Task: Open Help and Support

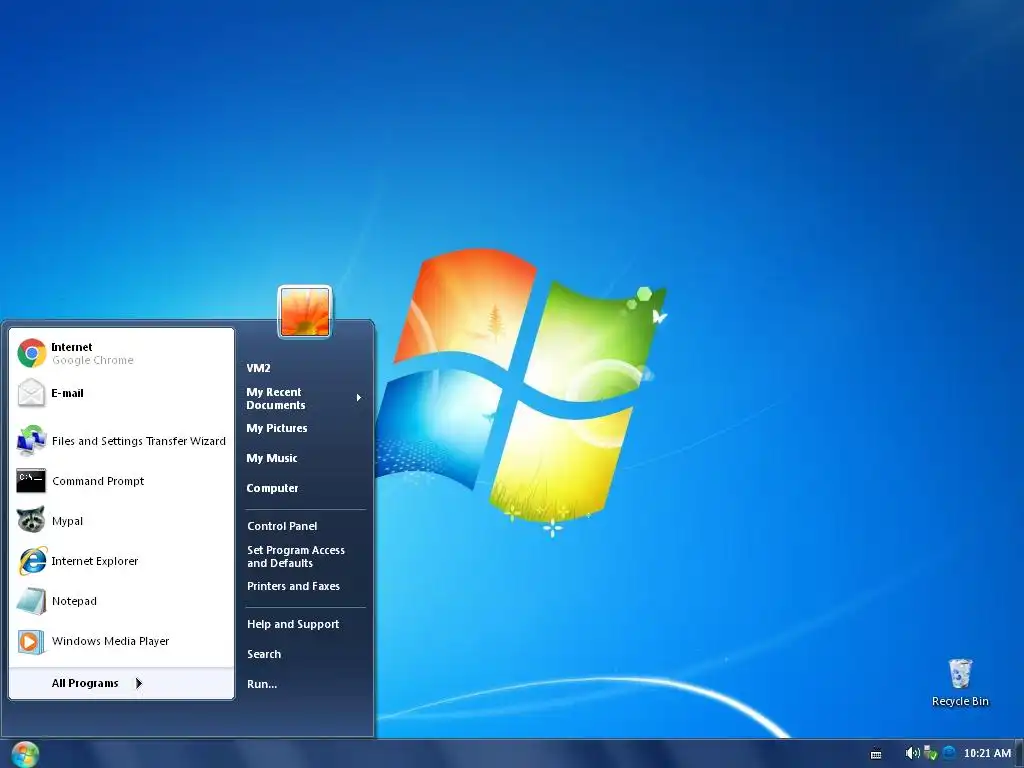Action: [x=304, y=624]
